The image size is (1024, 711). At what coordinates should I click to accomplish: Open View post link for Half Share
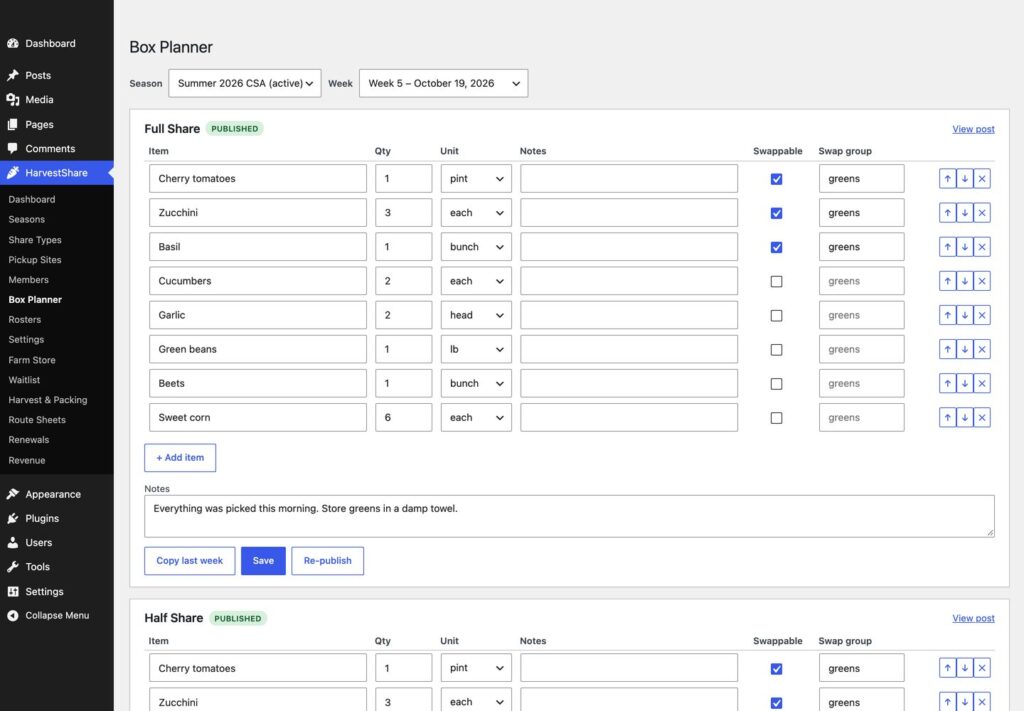973,618
